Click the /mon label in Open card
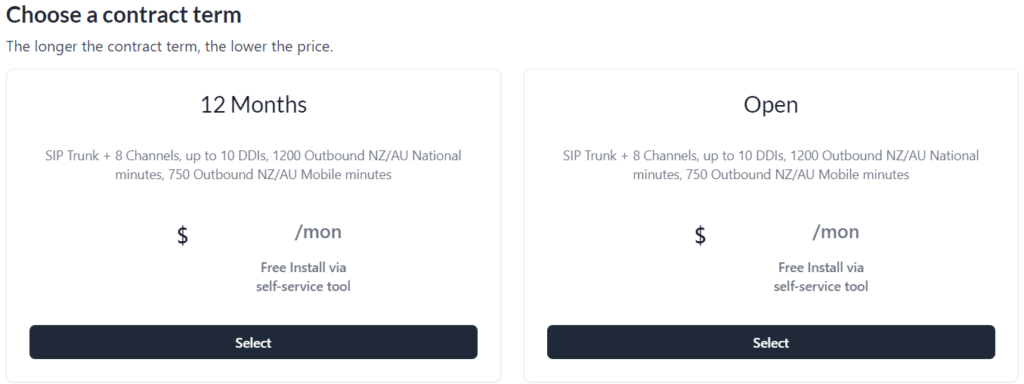 pos(836,232)
